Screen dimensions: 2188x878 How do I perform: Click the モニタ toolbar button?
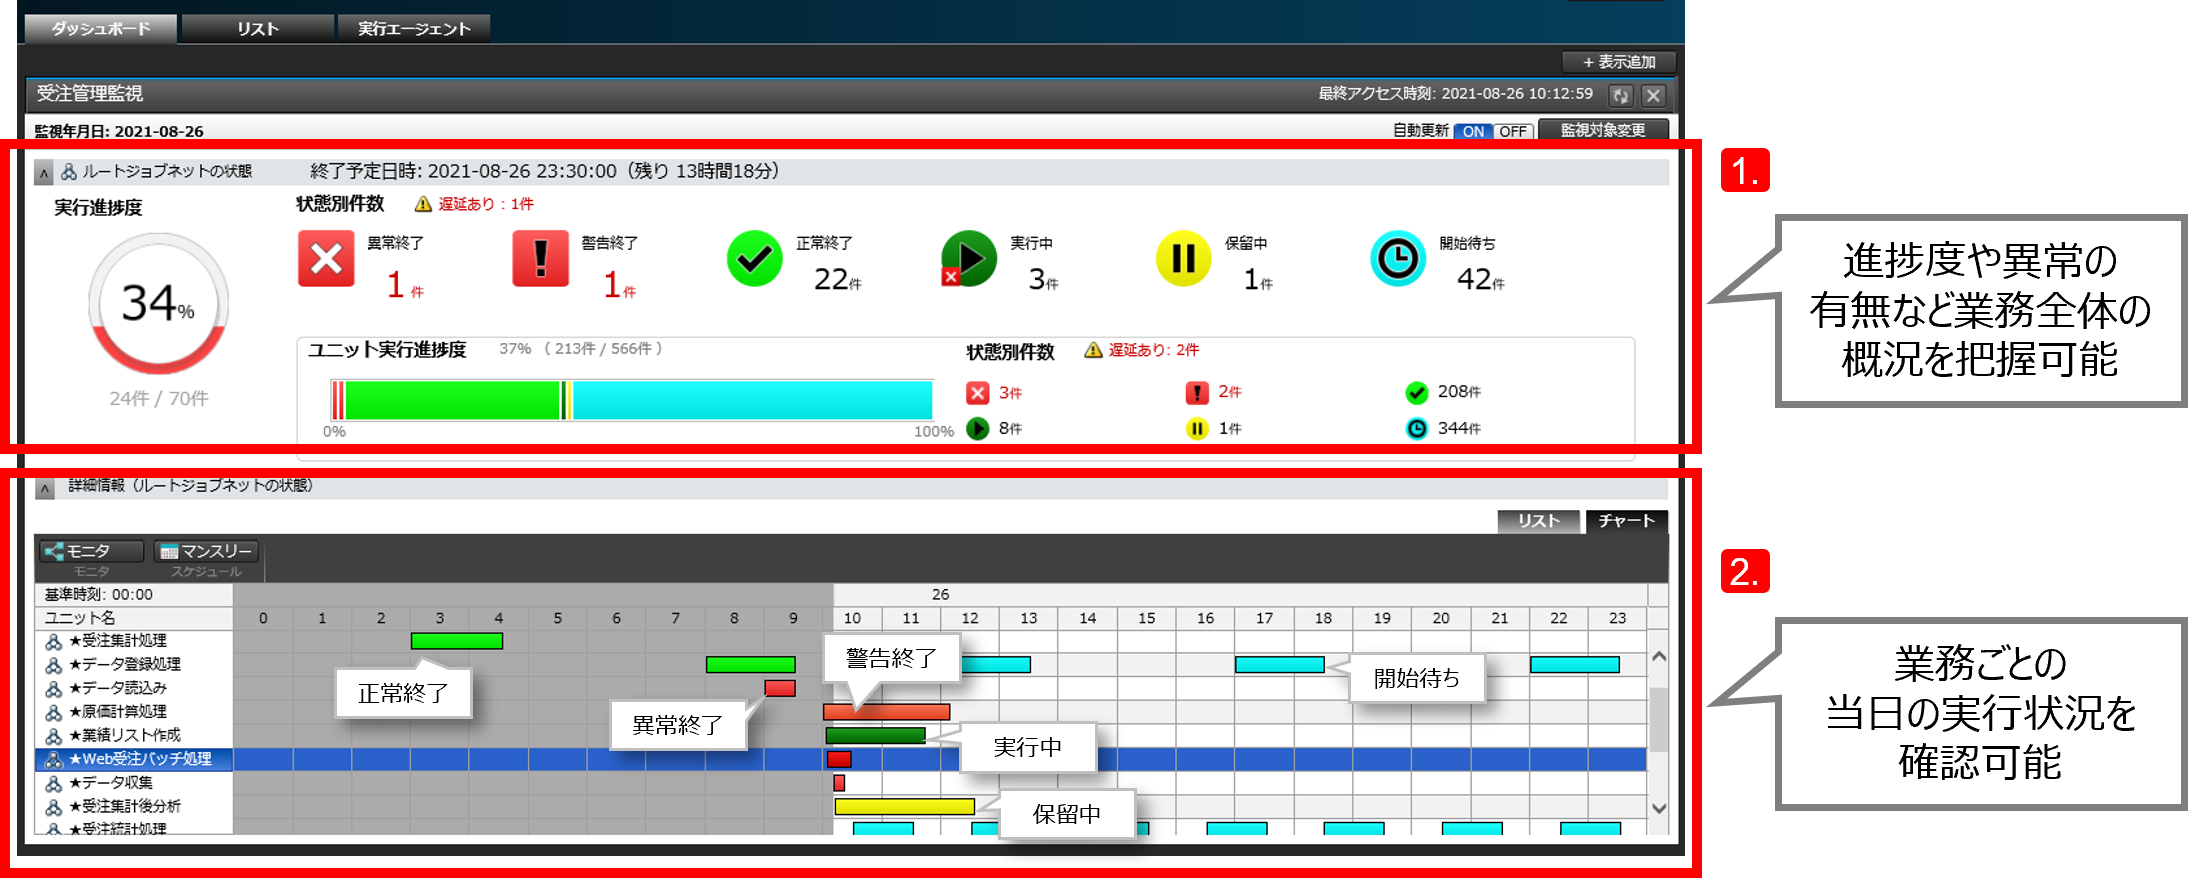(x=90, y=551)
